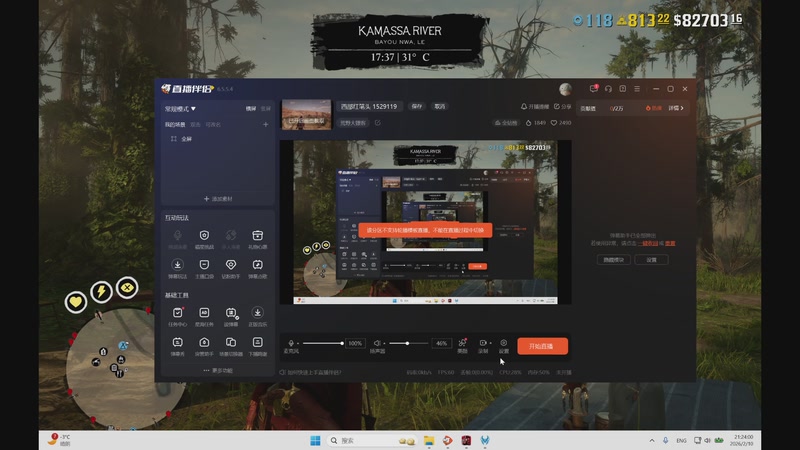Image resolution: width=800 pixels, height=450 pixels.
Task: Open Windows Start menu
Action: [315, 440]
